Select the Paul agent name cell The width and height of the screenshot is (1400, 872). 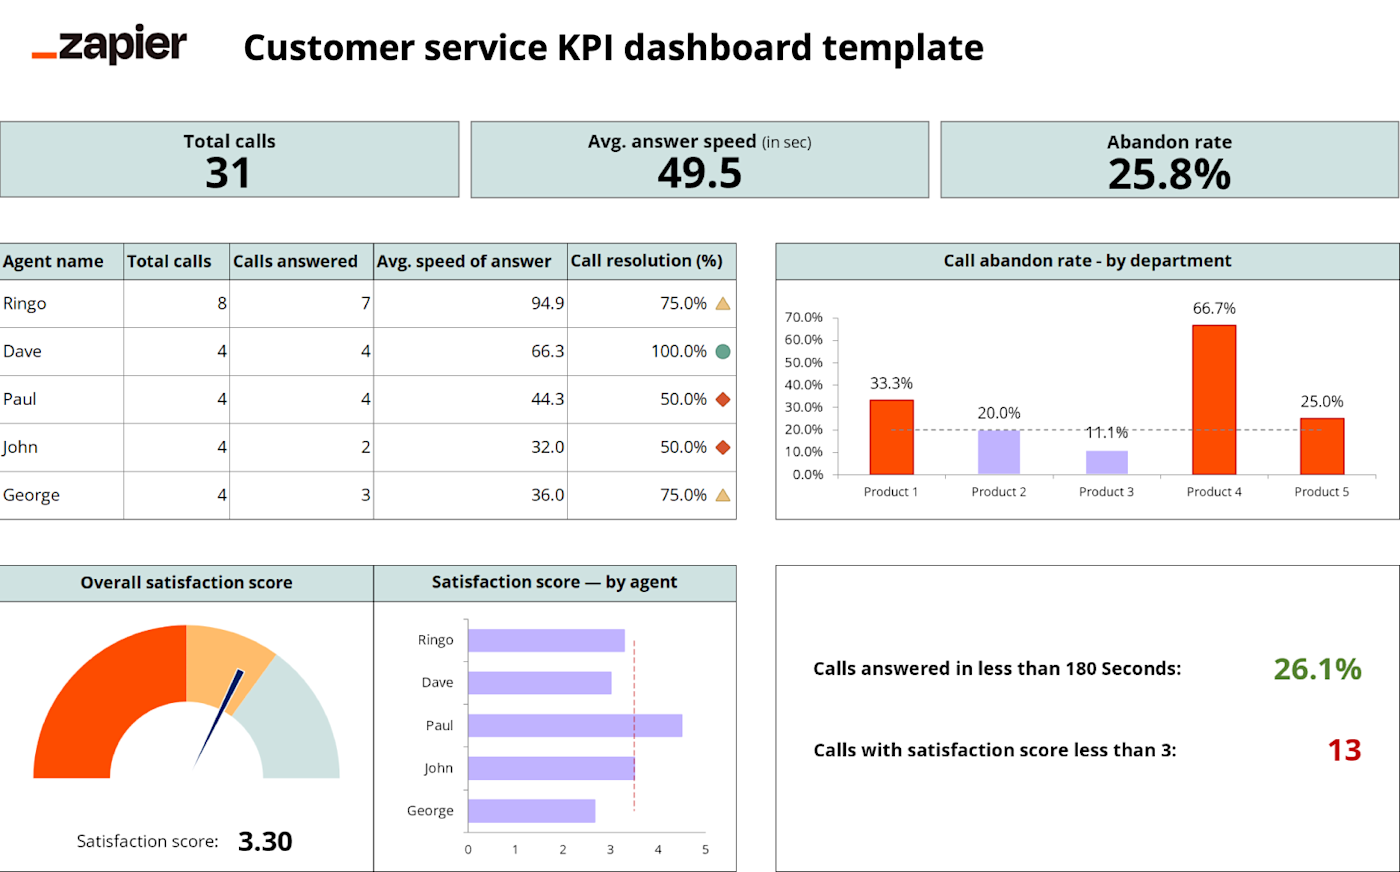(62, 399)
